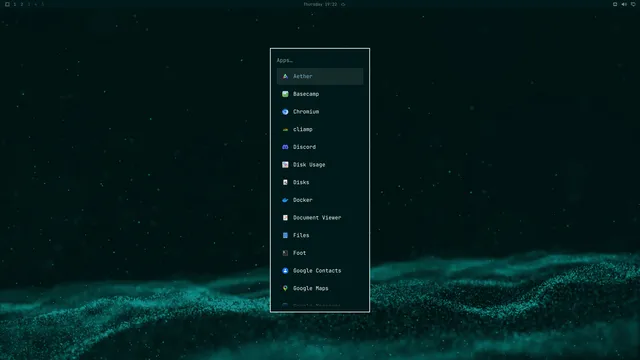Launch the Foot terminal

point(320,253)
